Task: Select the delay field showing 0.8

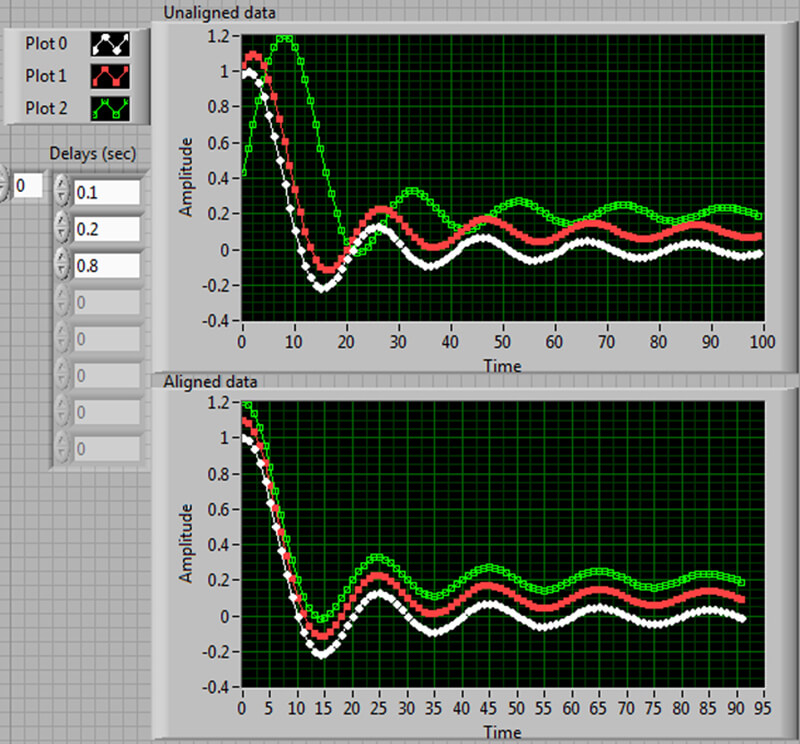Action: 107,266
